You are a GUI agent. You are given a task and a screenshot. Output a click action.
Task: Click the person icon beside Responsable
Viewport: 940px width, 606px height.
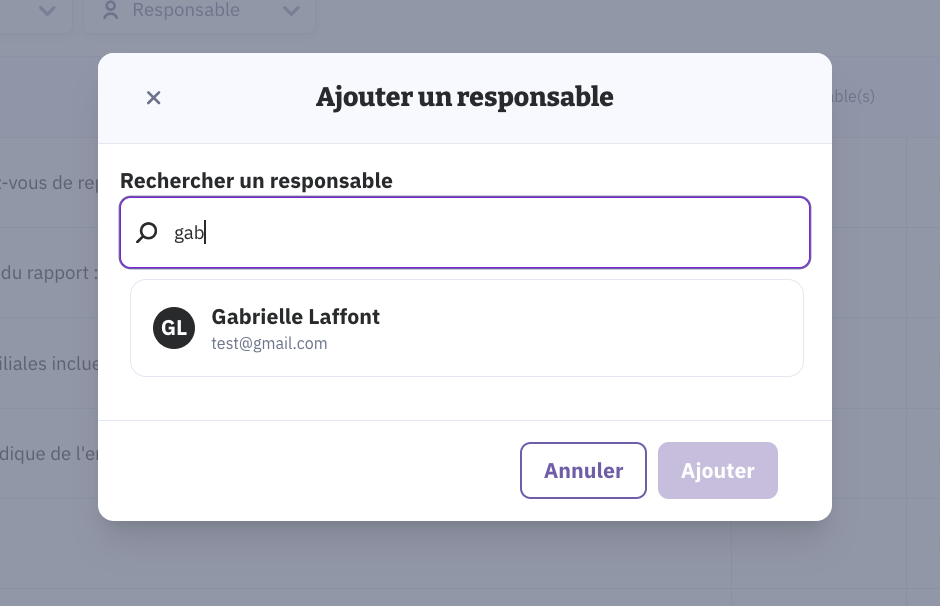point(112,11)
